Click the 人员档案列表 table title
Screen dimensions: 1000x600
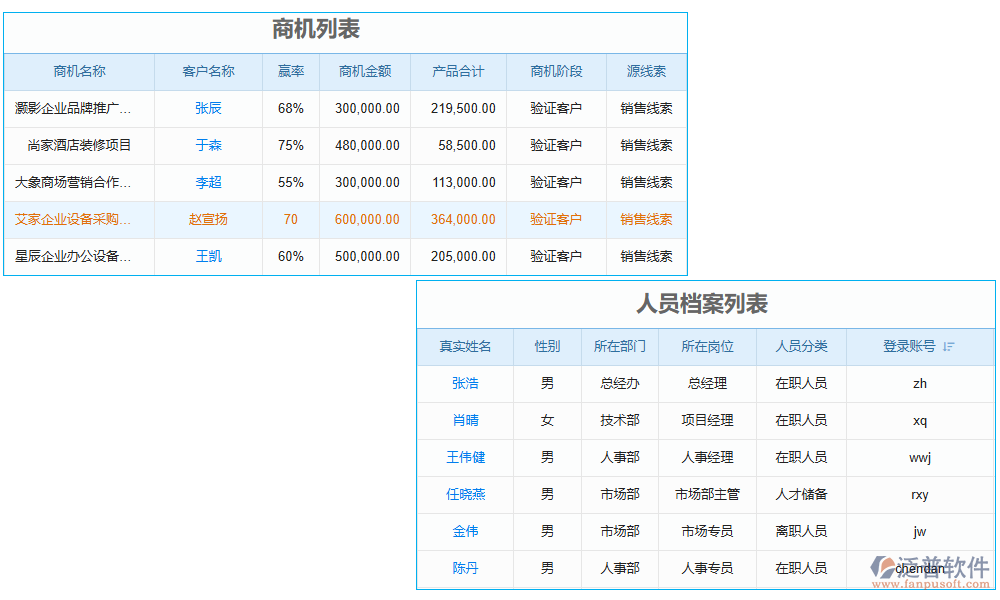(705, 304)
